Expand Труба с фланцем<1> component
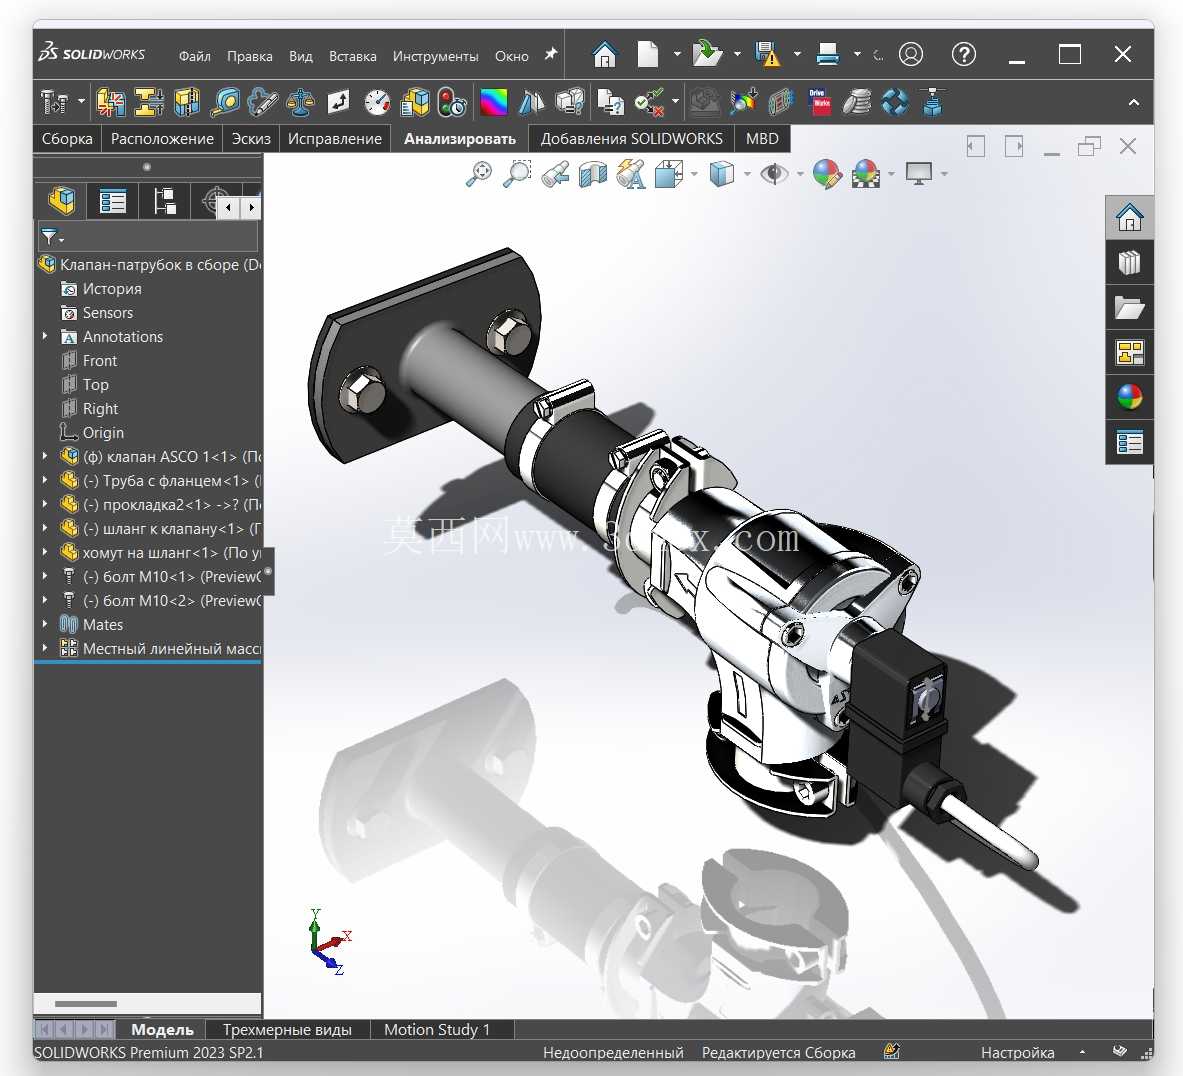Image resolution: width=1183 pixels, height=1076 pixels. coord(45,481)
